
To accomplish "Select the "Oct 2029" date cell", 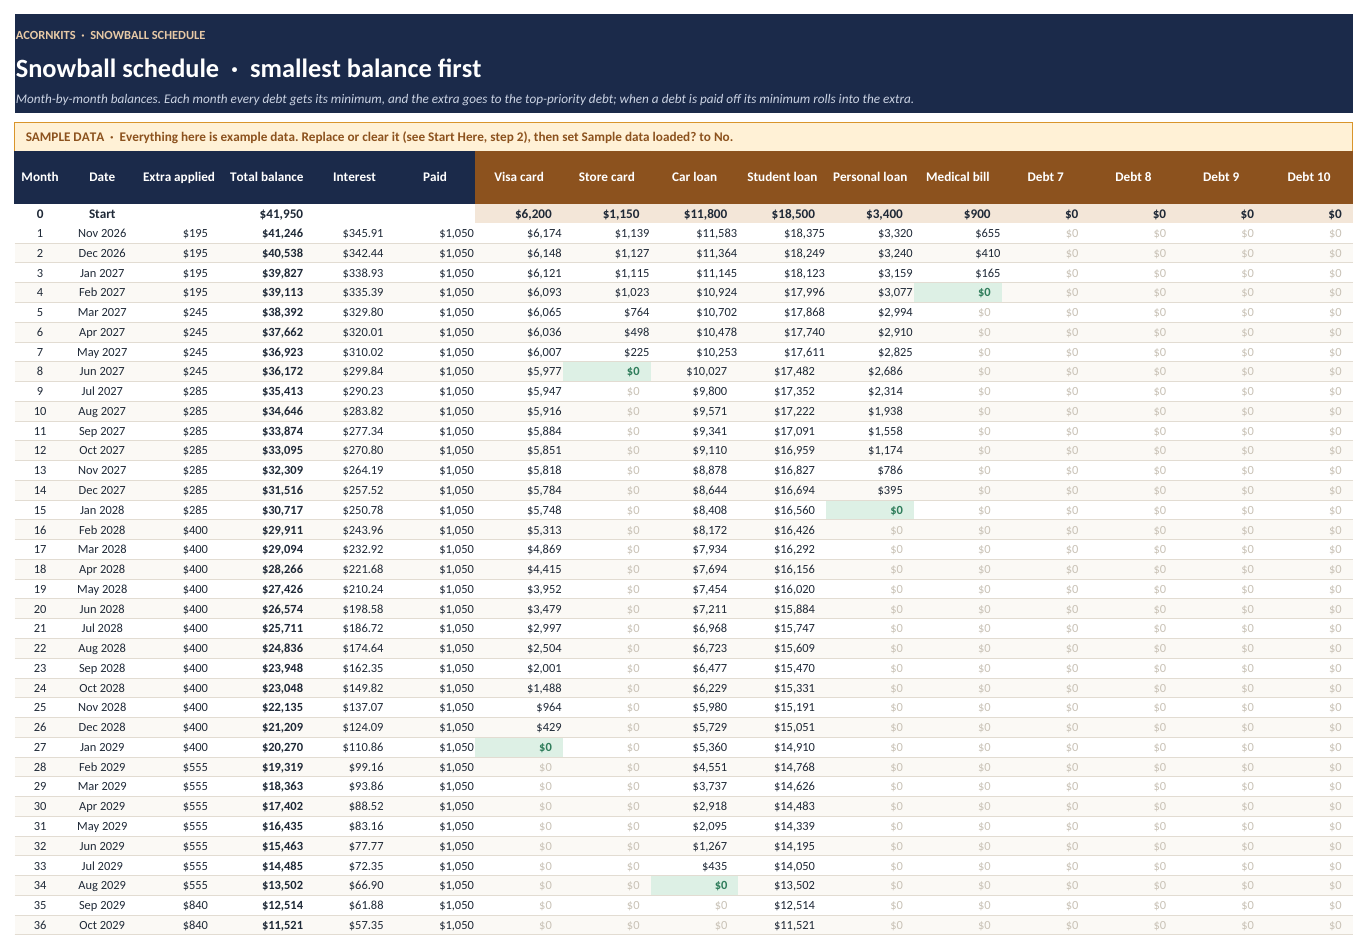I will pyautogui.click(x=102, y=925).
